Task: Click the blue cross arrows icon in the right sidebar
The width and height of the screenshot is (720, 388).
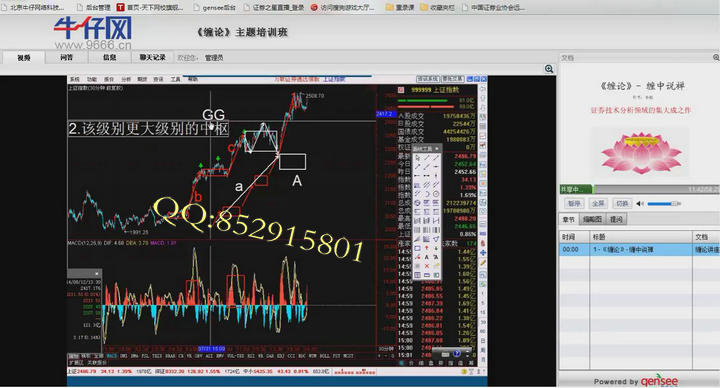Action: pyautogui.click(x=483, y=253)
